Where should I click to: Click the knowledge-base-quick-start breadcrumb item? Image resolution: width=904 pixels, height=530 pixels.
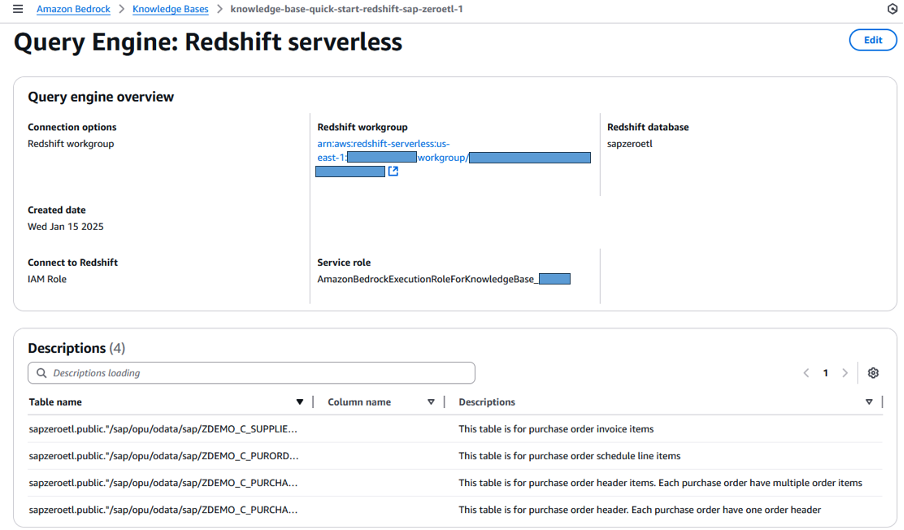point(346,9)
